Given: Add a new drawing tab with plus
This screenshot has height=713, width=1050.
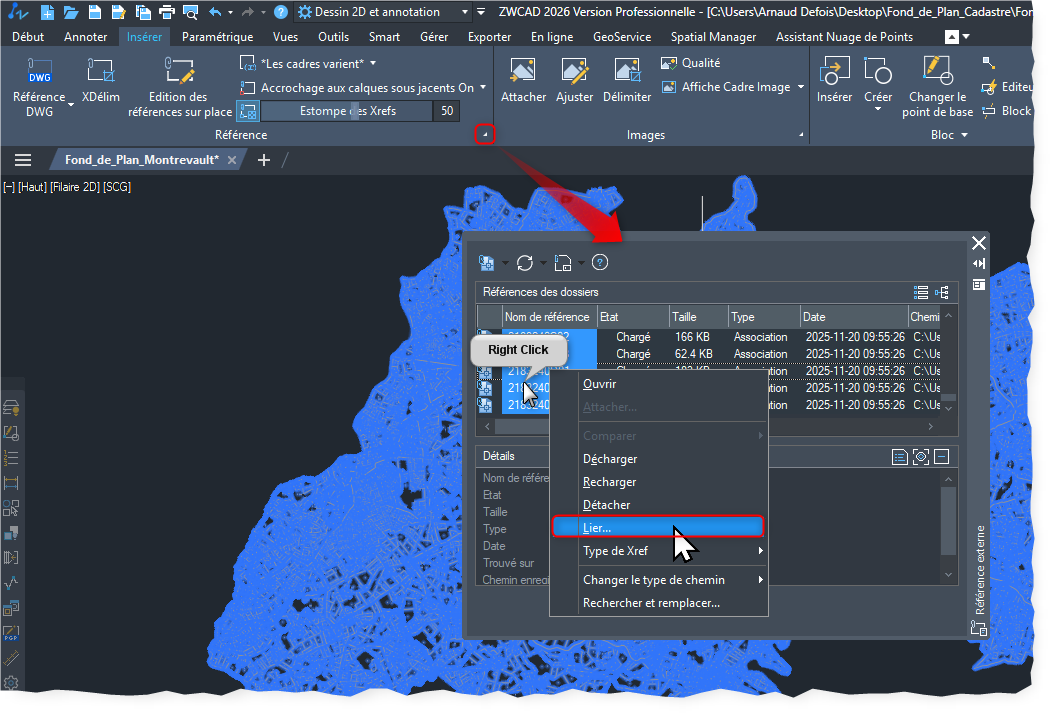Looking at the screenshot, I should tap(264, 160).
